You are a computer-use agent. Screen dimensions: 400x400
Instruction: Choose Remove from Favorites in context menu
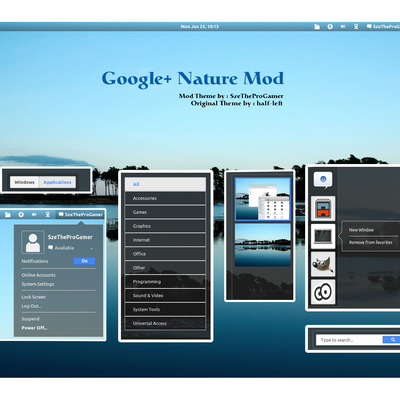coord(371,242)
